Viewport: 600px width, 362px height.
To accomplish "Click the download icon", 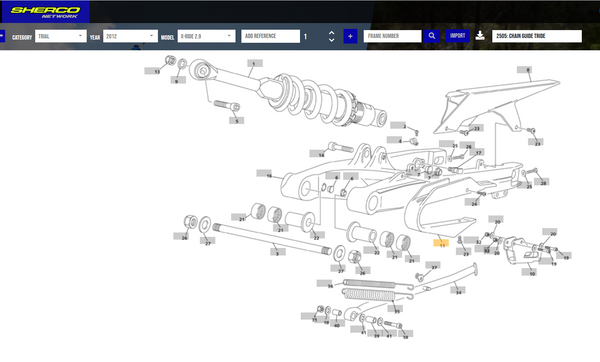I will pyautogui.click(x=480, y=36).
